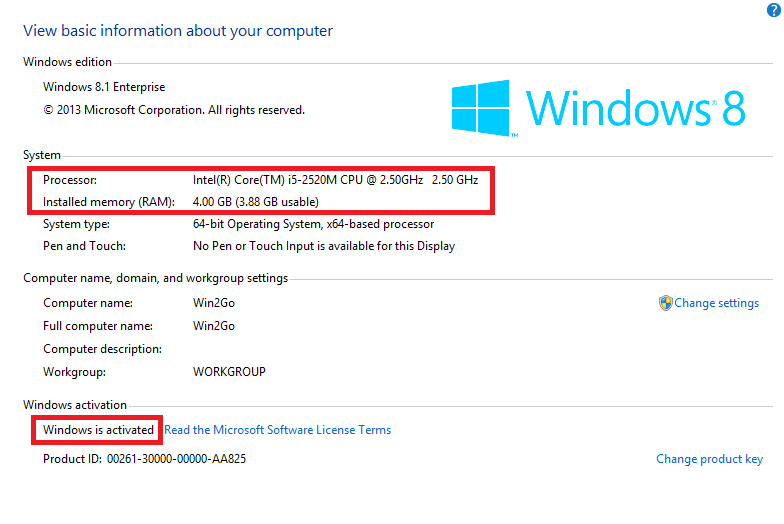The height and width of the screenshot is (524, 784).
Task: Click the 'Windows activation' section heading
Action: 75,405
